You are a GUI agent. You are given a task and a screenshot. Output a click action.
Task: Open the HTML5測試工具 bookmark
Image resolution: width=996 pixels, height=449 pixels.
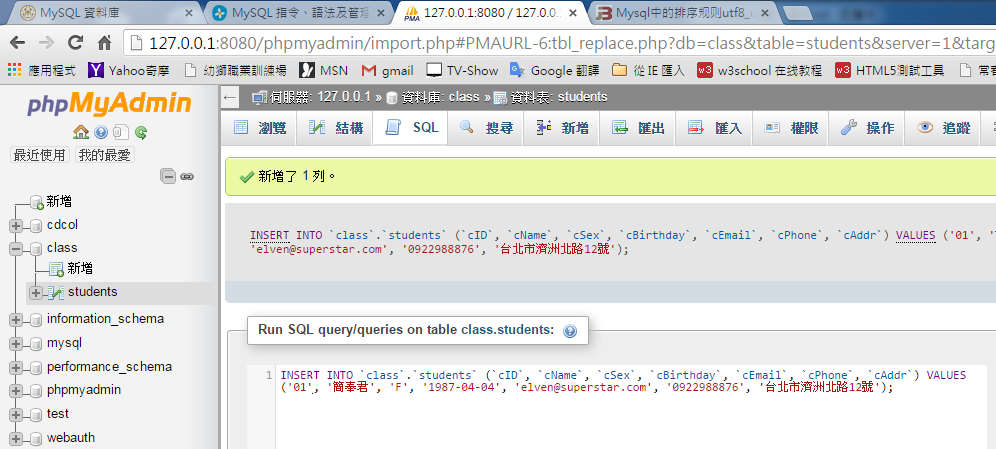(x=890, y=70)
